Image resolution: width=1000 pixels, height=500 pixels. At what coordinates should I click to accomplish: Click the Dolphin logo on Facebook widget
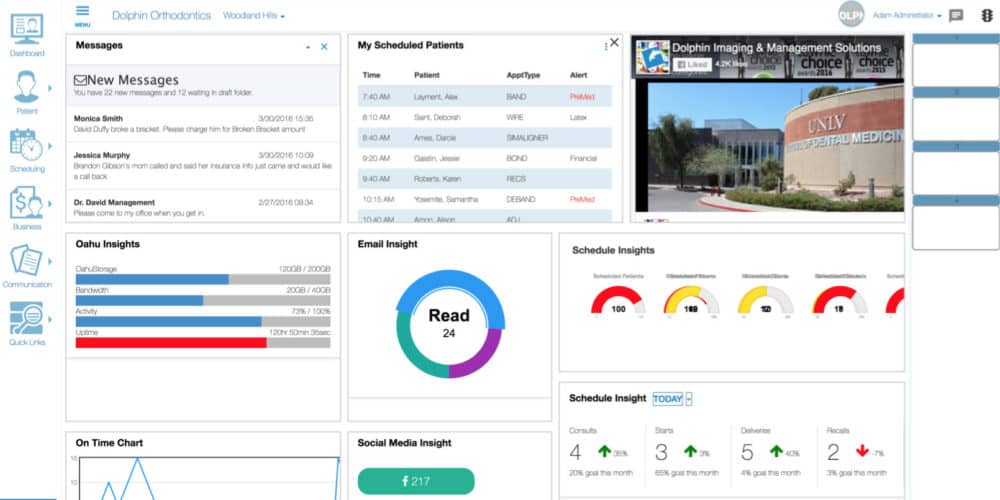tap(652, 57)
